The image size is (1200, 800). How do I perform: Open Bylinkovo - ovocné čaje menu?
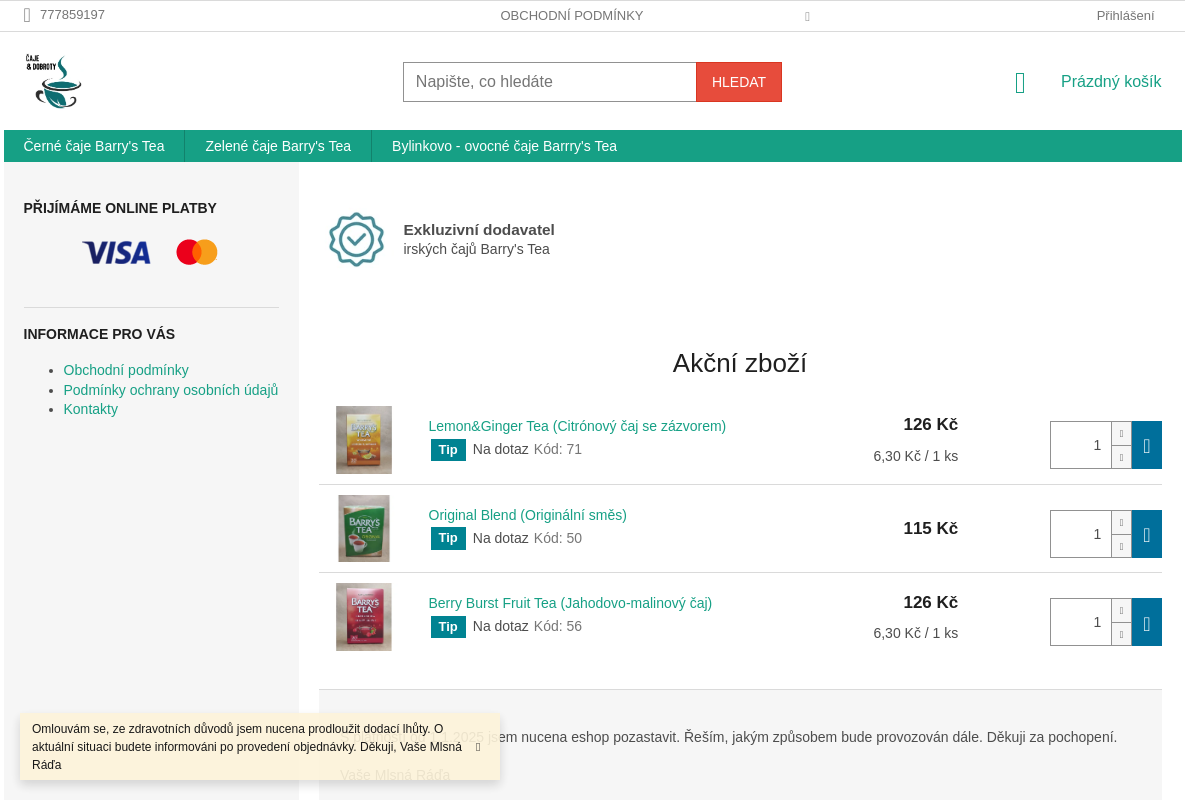pos(504,146)
